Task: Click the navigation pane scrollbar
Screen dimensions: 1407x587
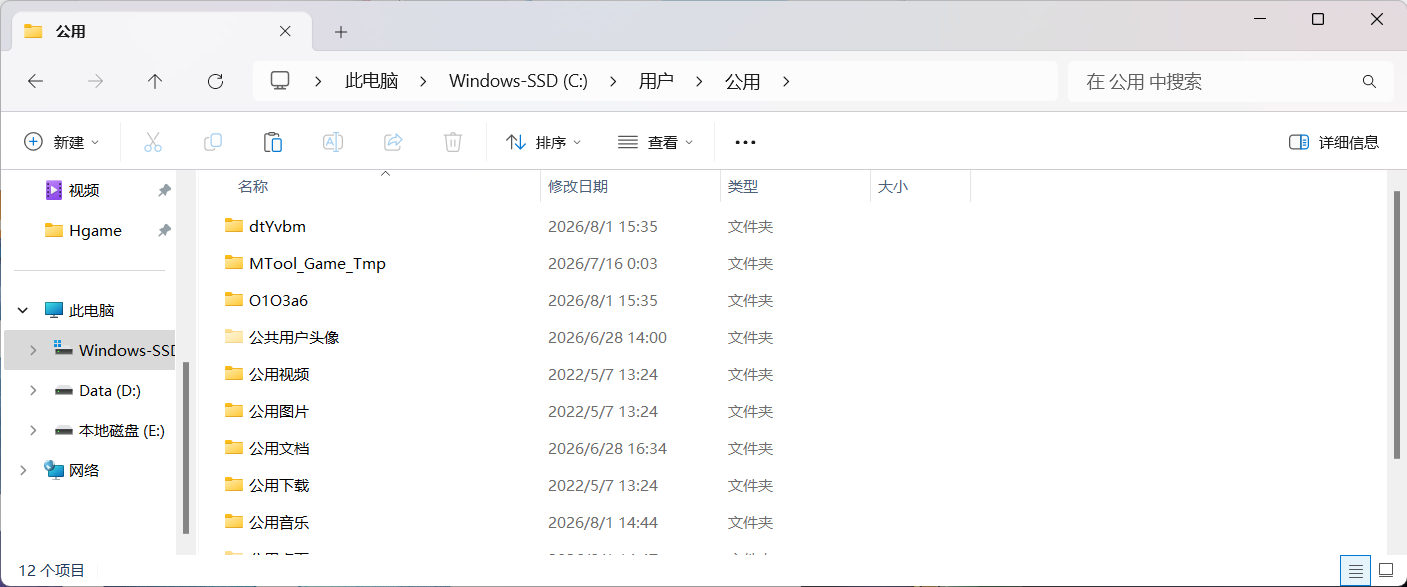Action: tap(185, 448)
